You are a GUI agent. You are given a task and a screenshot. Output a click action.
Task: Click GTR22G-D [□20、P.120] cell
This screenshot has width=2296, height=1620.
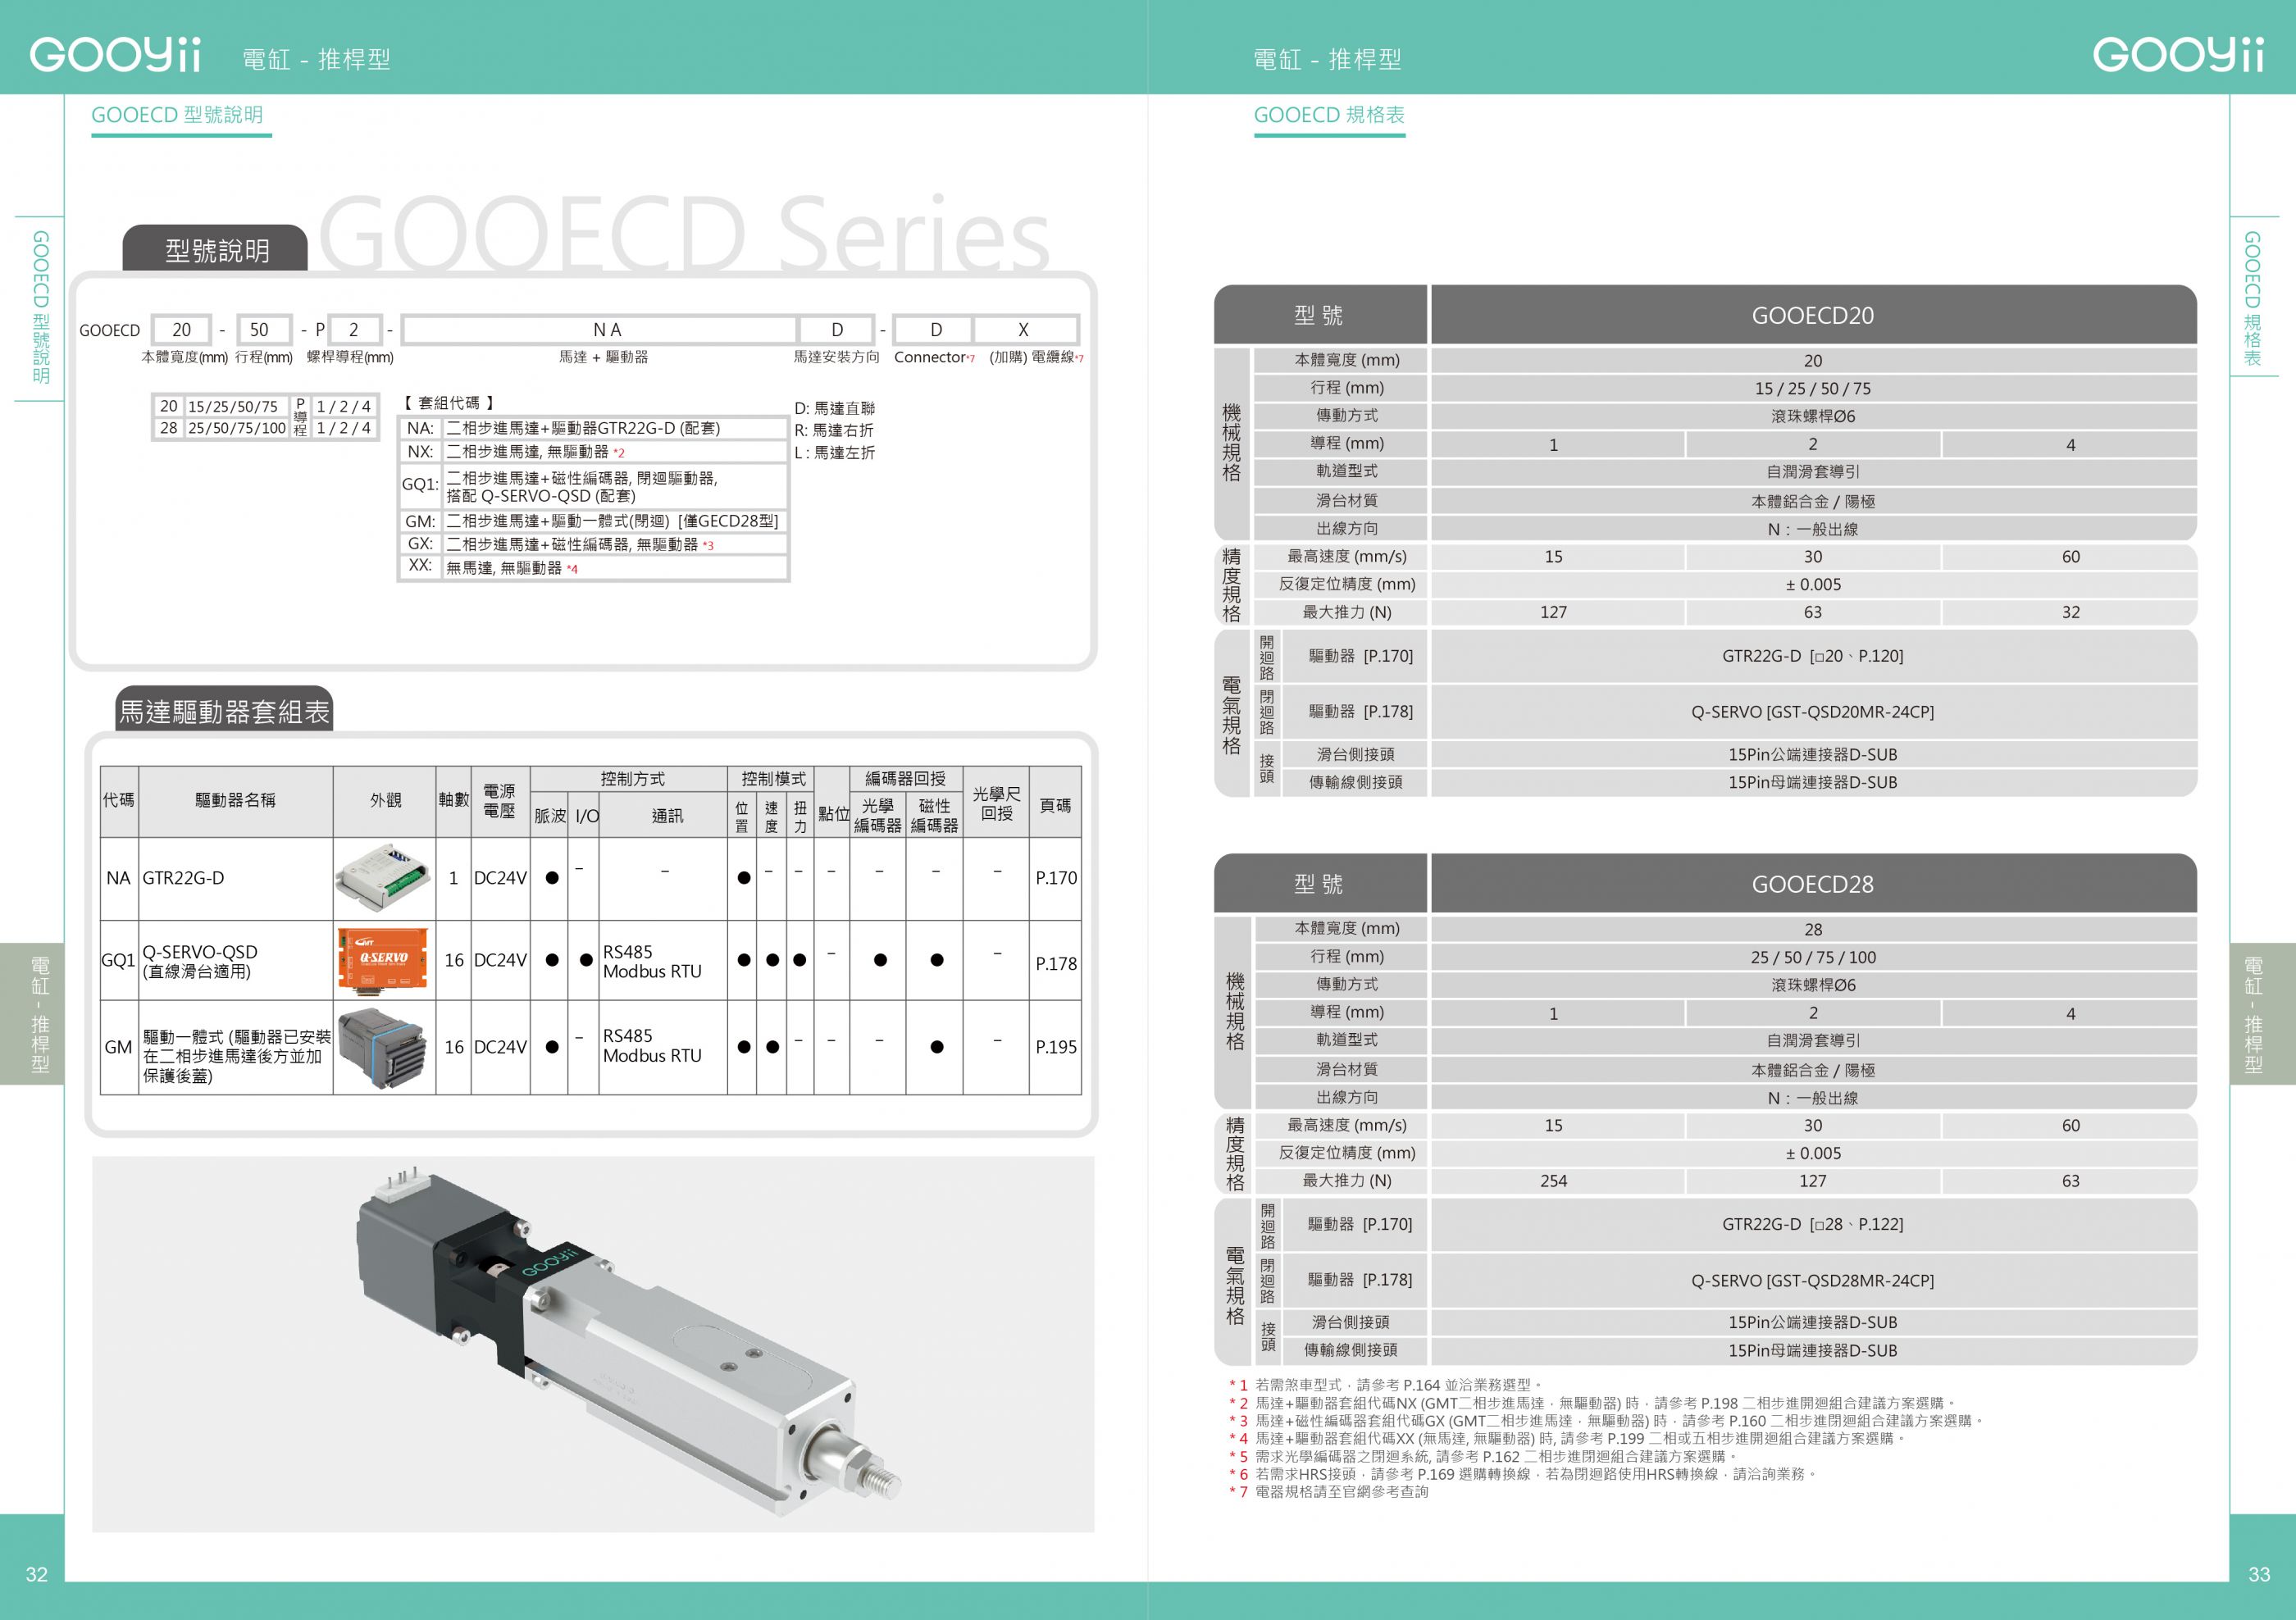pos(1812,656)
